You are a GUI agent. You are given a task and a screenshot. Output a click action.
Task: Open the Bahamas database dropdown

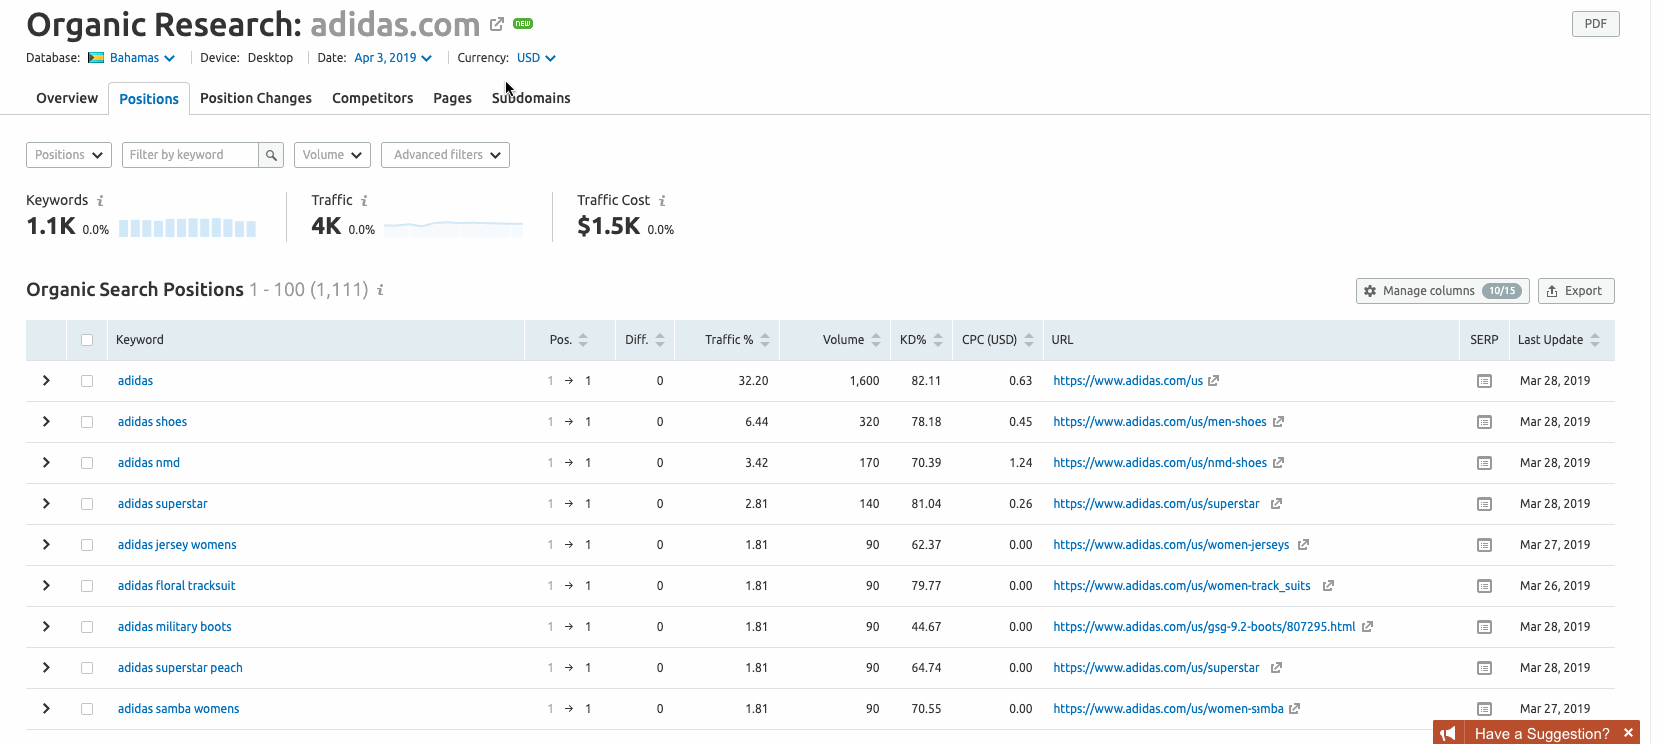pyautogui.click(x=132, y=58)
